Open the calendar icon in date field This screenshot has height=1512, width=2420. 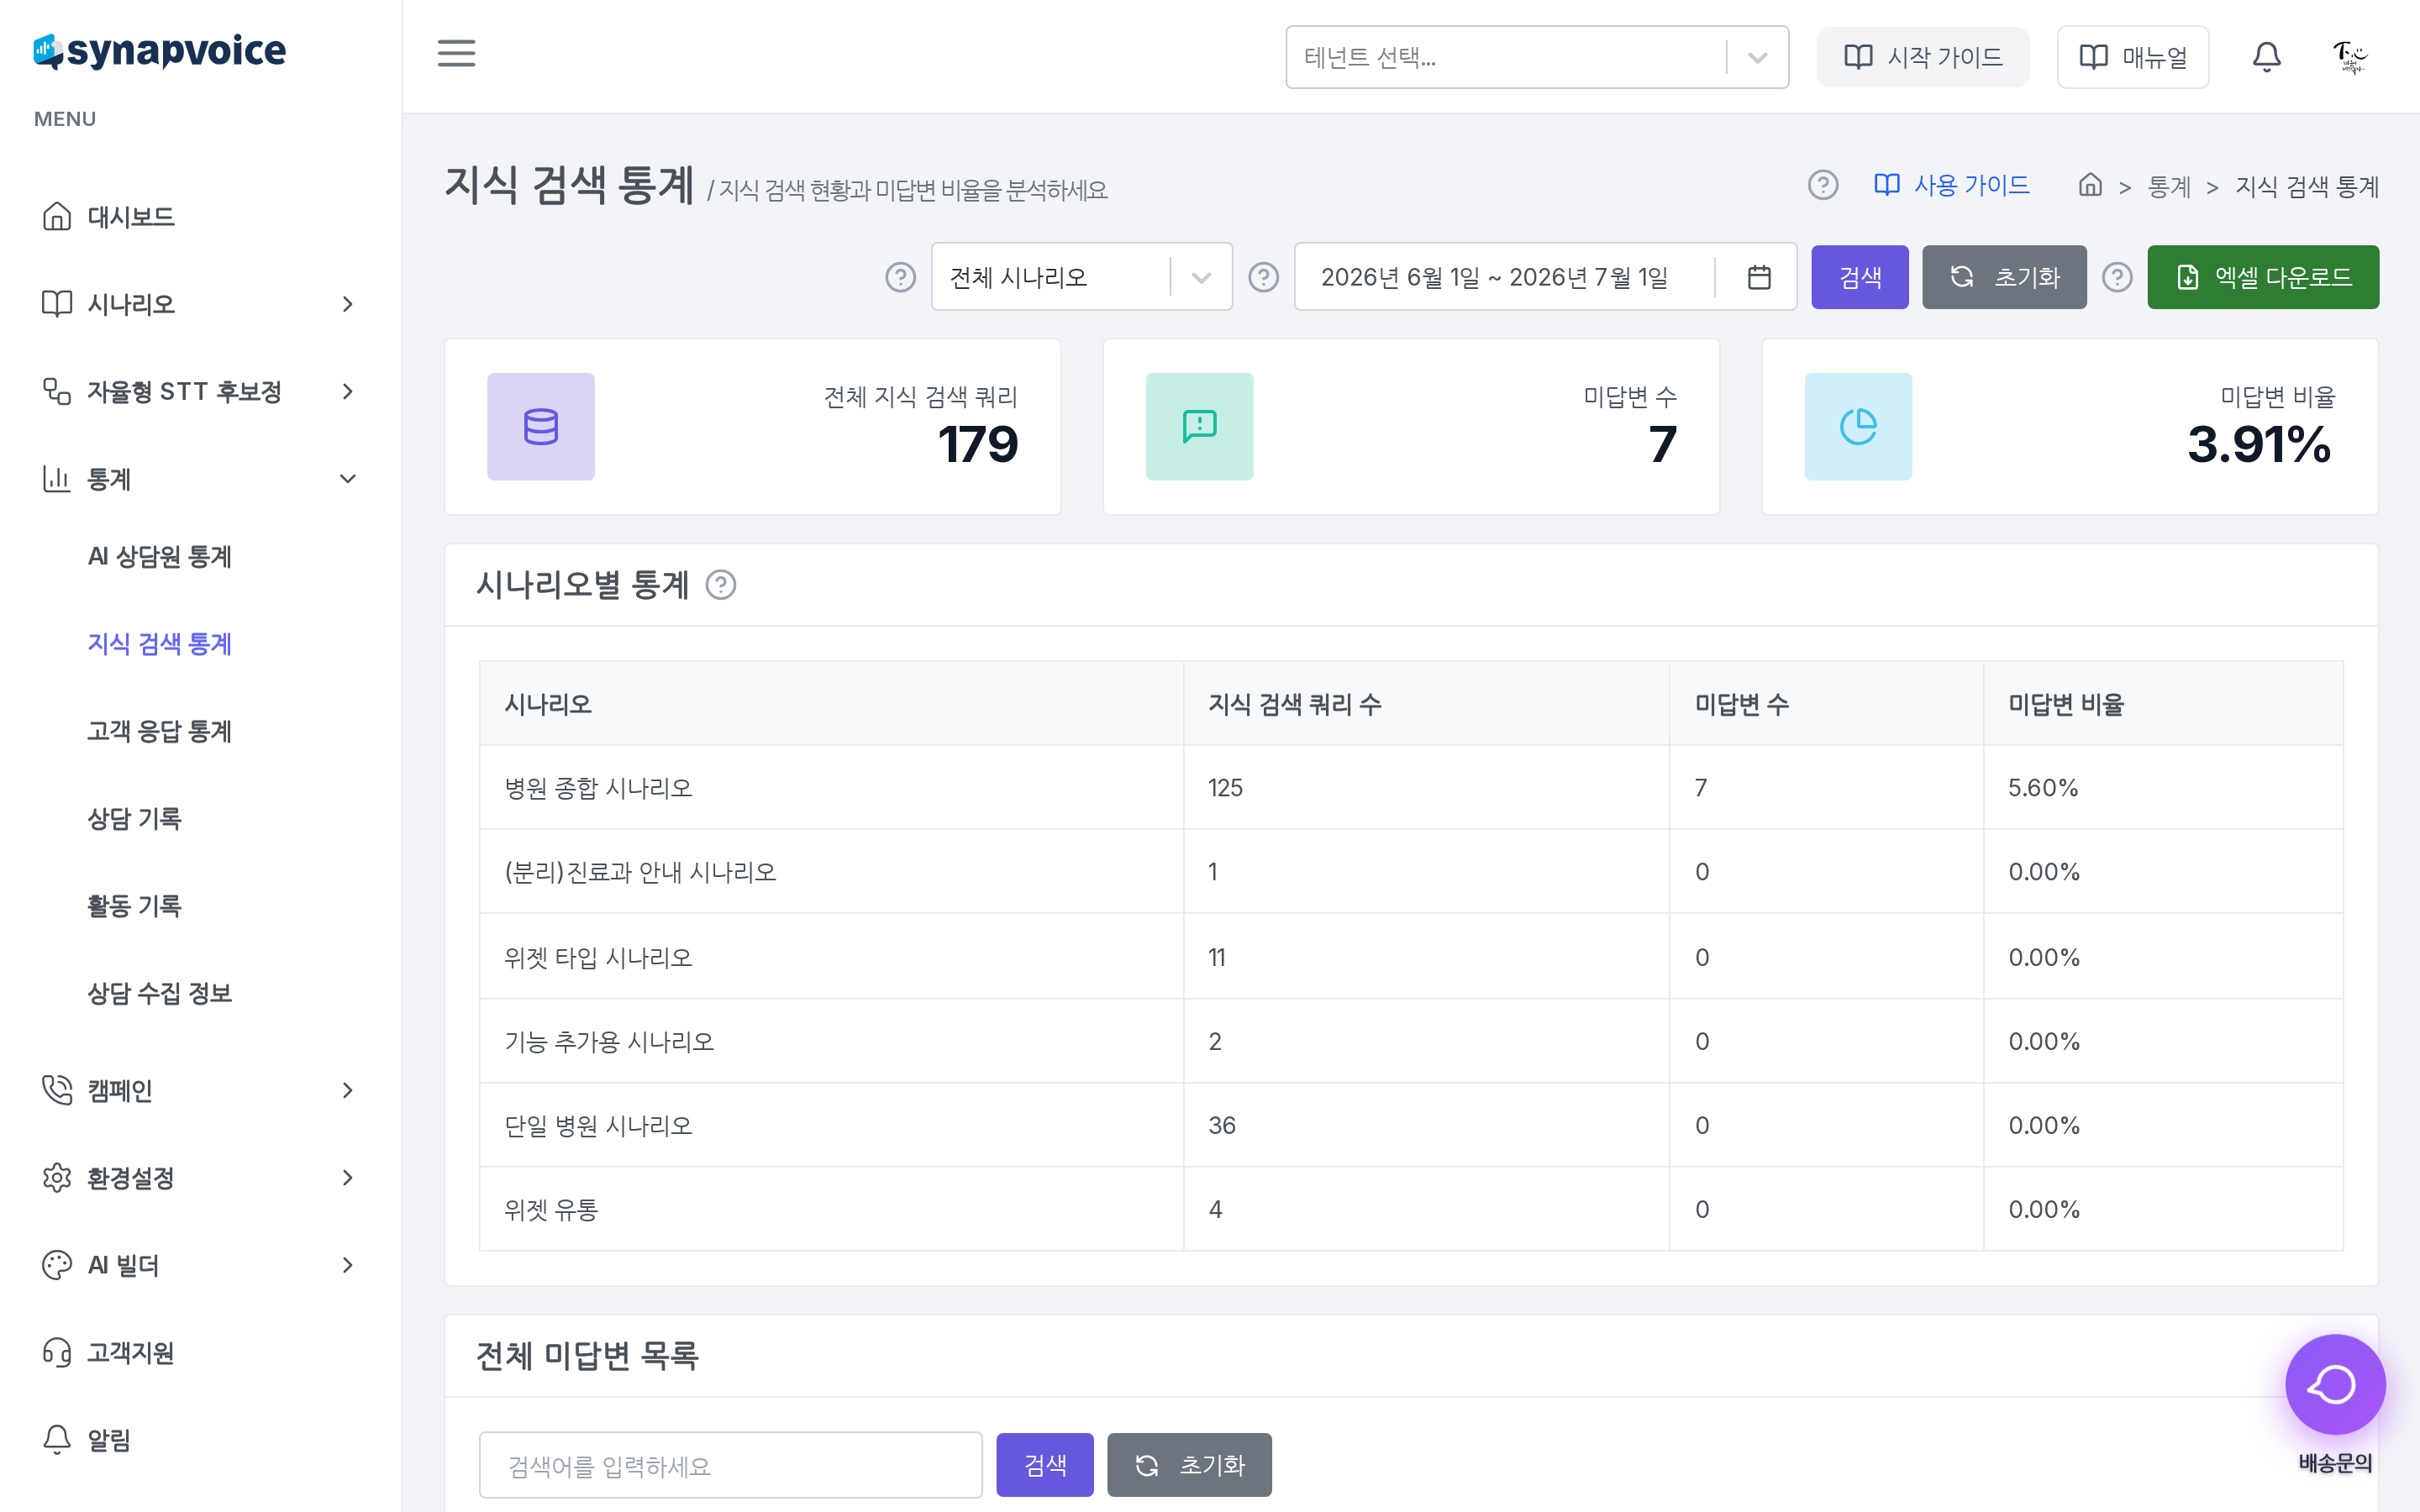click(x=1759, y=277)
